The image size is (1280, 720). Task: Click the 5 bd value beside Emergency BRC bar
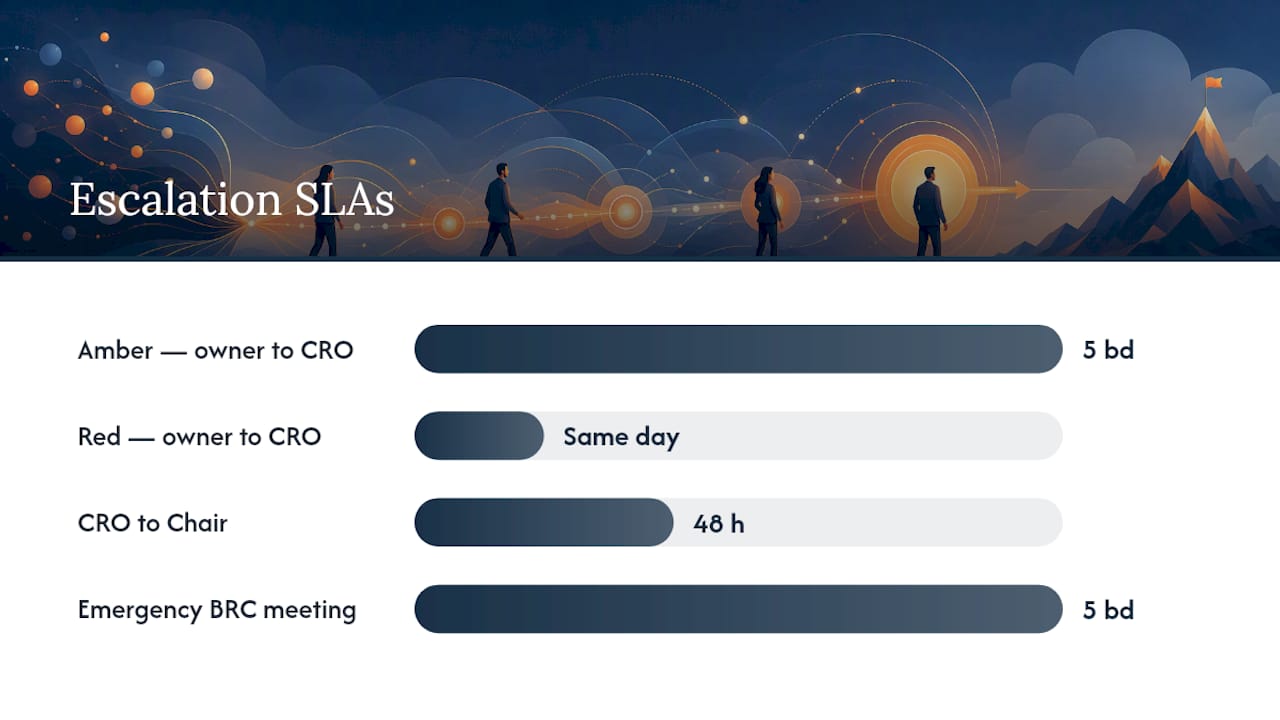(1108, 610)
